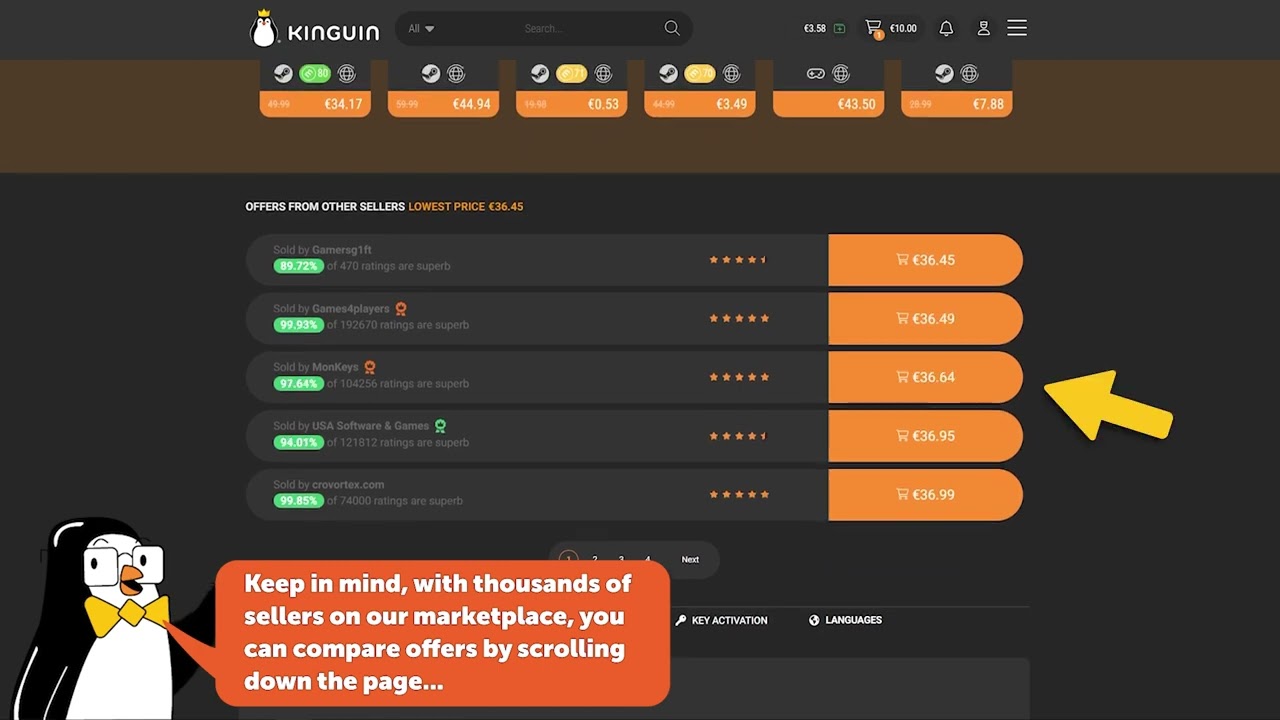The height and width of the screenshot is (720, 1280).
Task: Open seller USA Software & Games profile
Action: coord(370,426)
